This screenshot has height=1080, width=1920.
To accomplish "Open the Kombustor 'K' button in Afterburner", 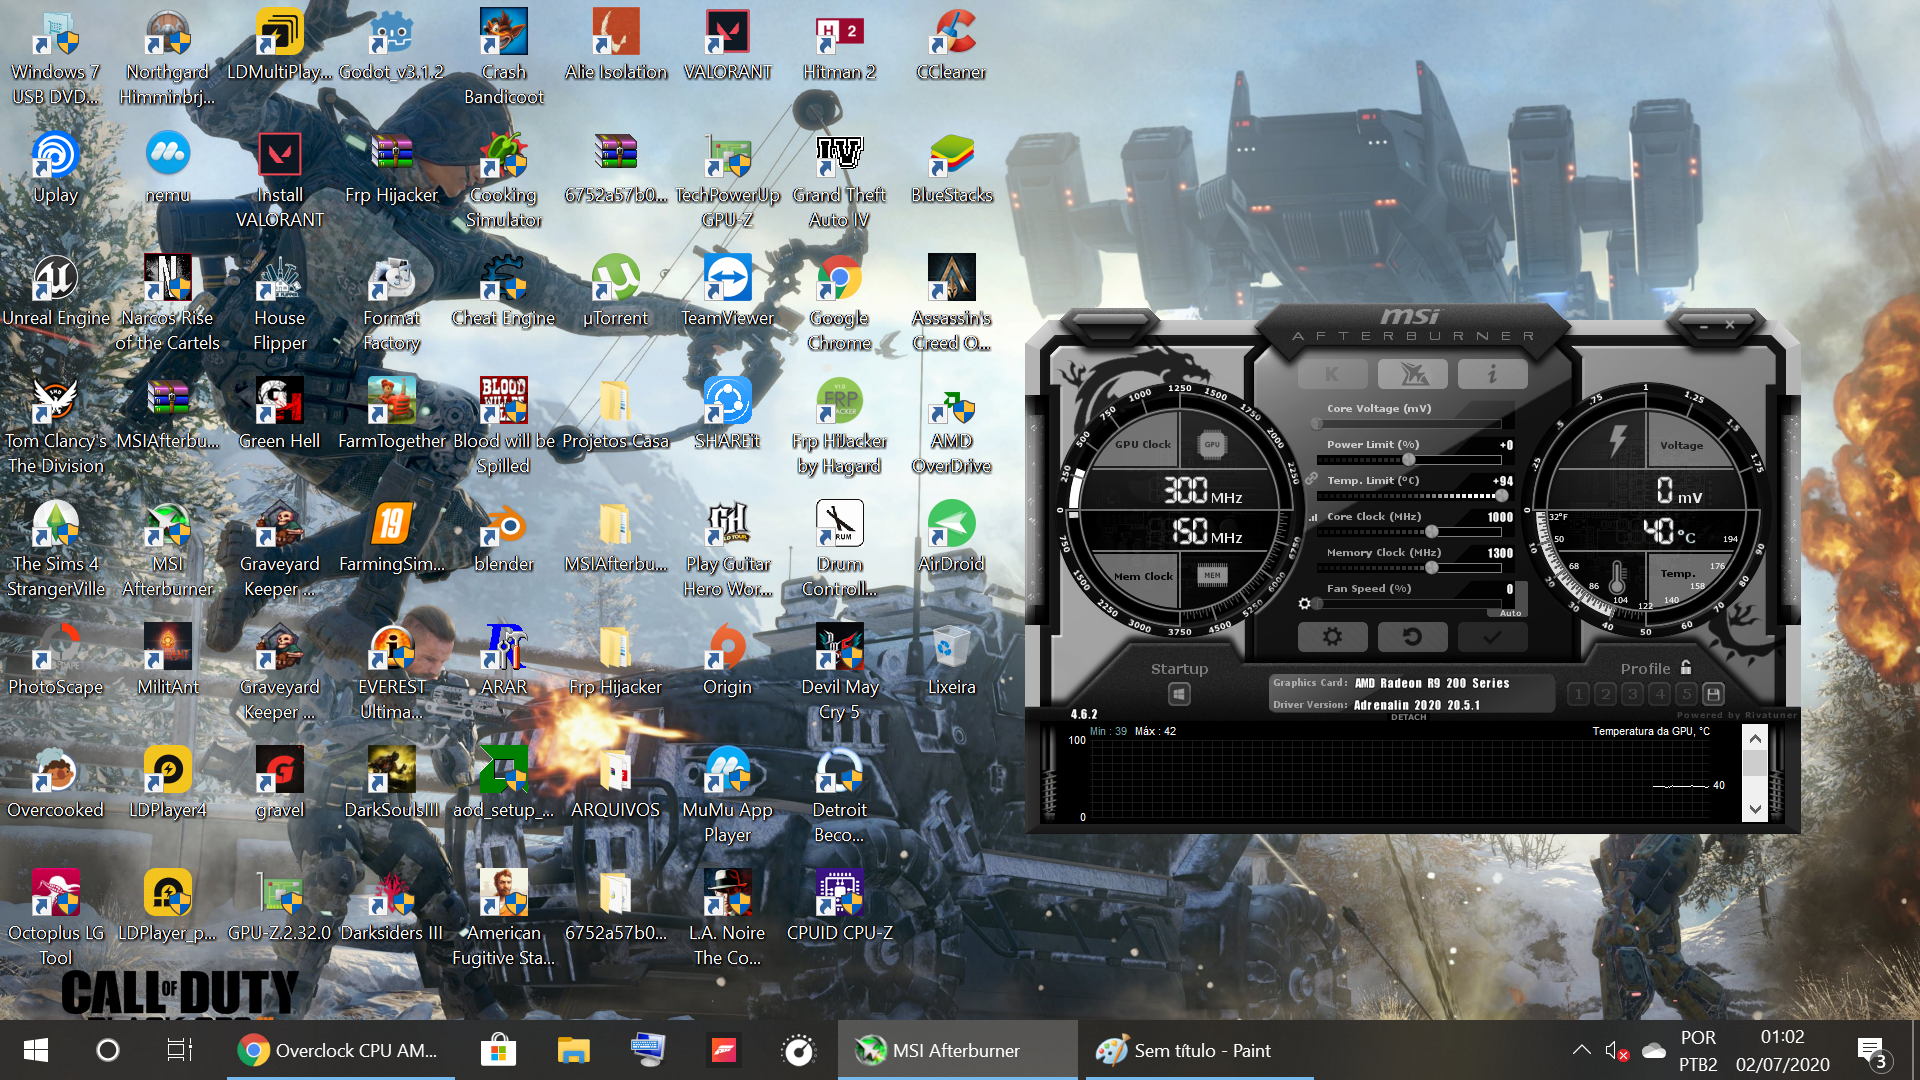I will [x=1332, y=374].
